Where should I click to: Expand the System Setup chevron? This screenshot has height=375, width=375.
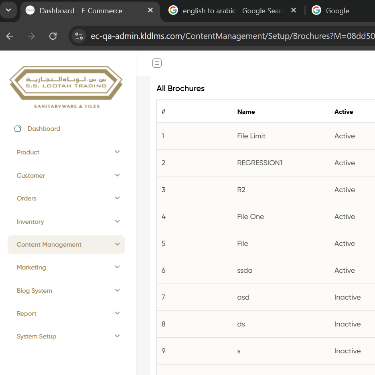[117, 336]
